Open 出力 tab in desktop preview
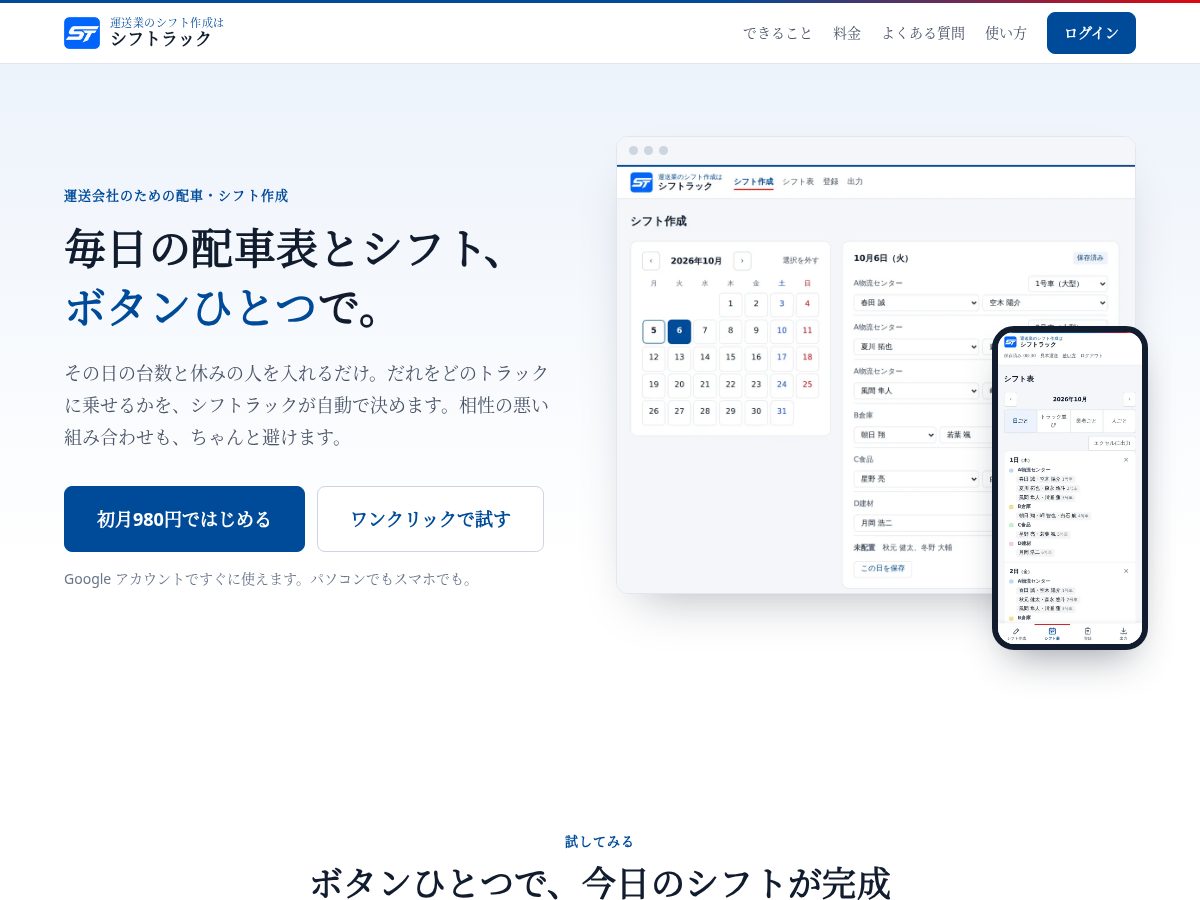 pyautogui.click(x=855, y=182)
